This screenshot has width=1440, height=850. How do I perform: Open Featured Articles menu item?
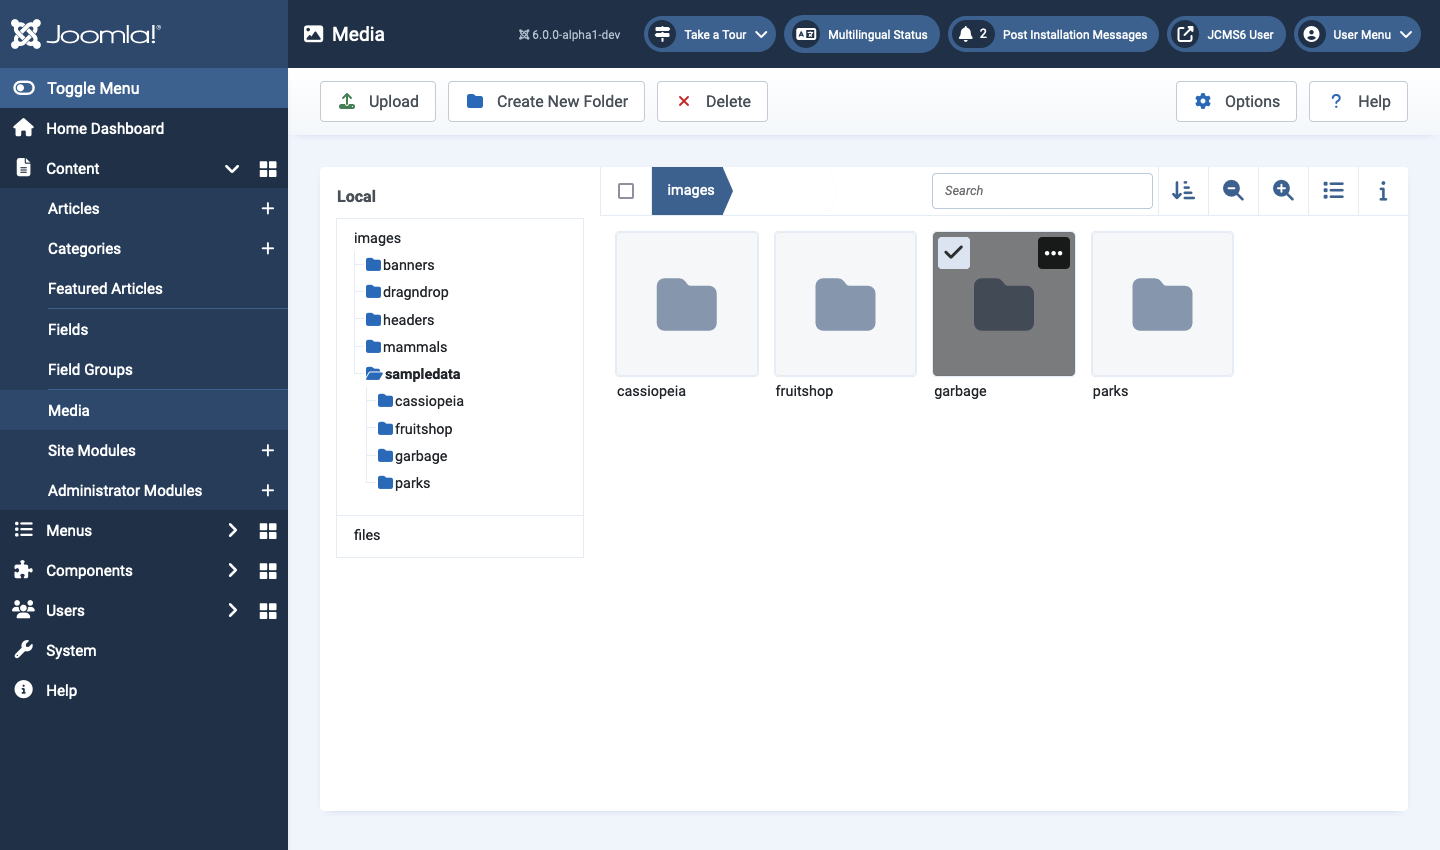click(x=105, y=289)
